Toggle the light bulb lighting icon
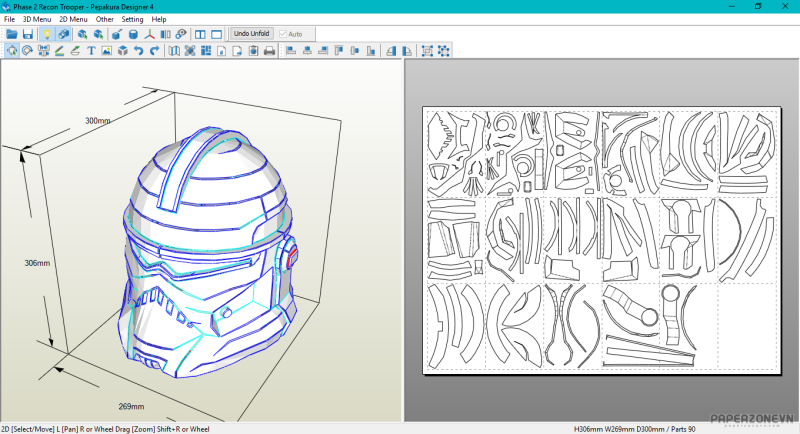Screen dimensions: 800x434 point(46,34)
